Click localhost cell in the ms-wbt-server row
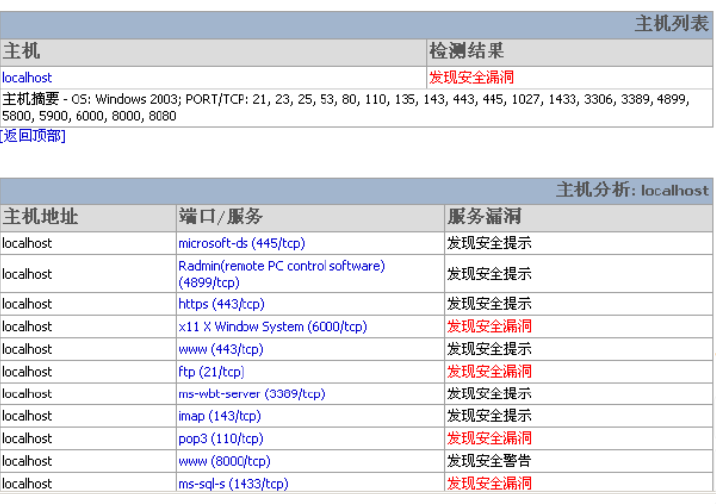 point(27,394)
